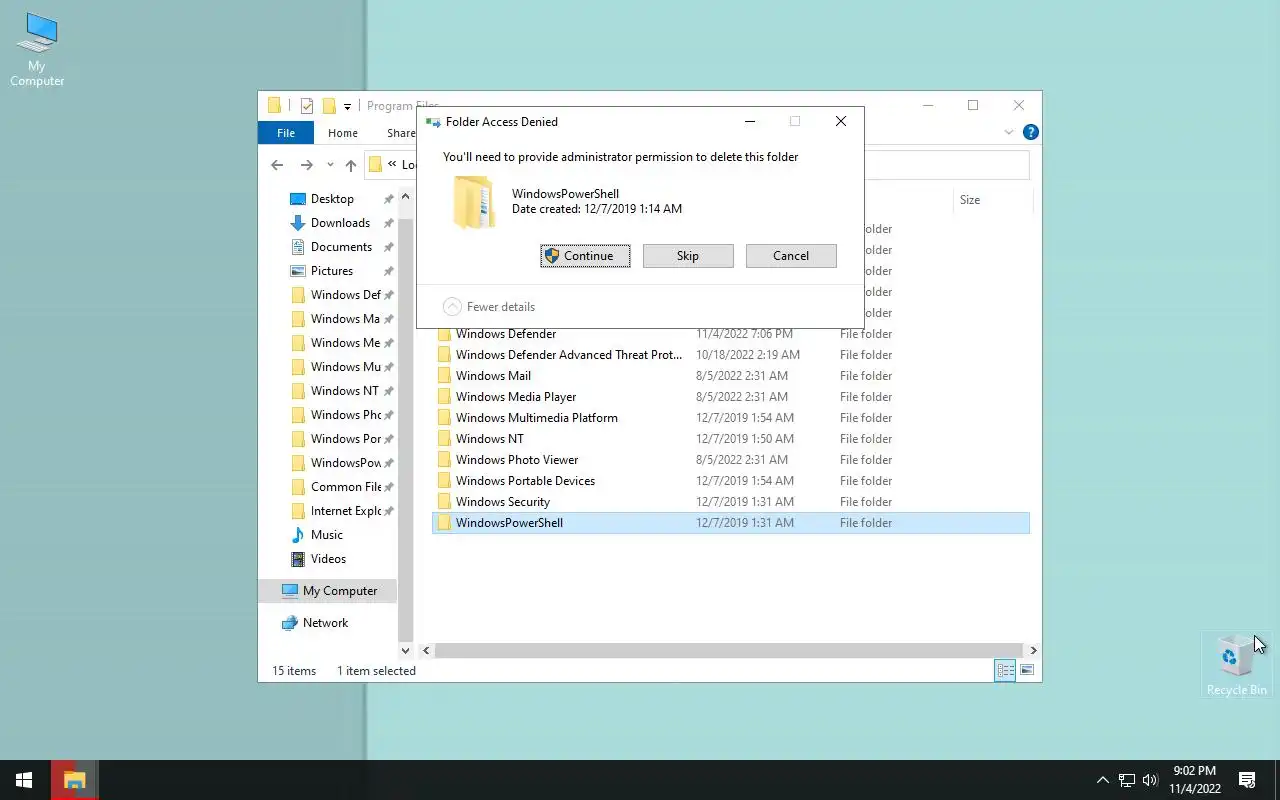Click the horizontal scrollbar in file list
This screenshot has width=1280, height=800.
[x=729, y=650]
